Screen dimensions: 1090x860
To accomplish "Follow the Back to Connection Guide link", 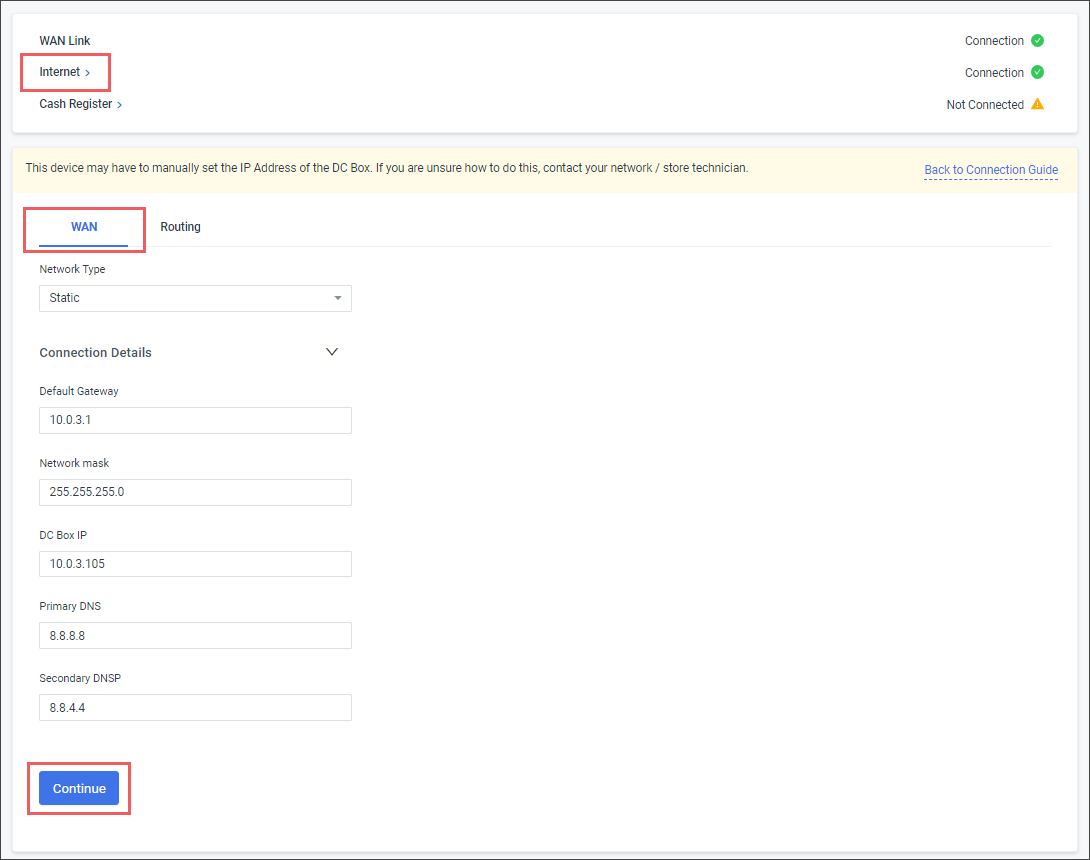I will click(x=991, y=170).
